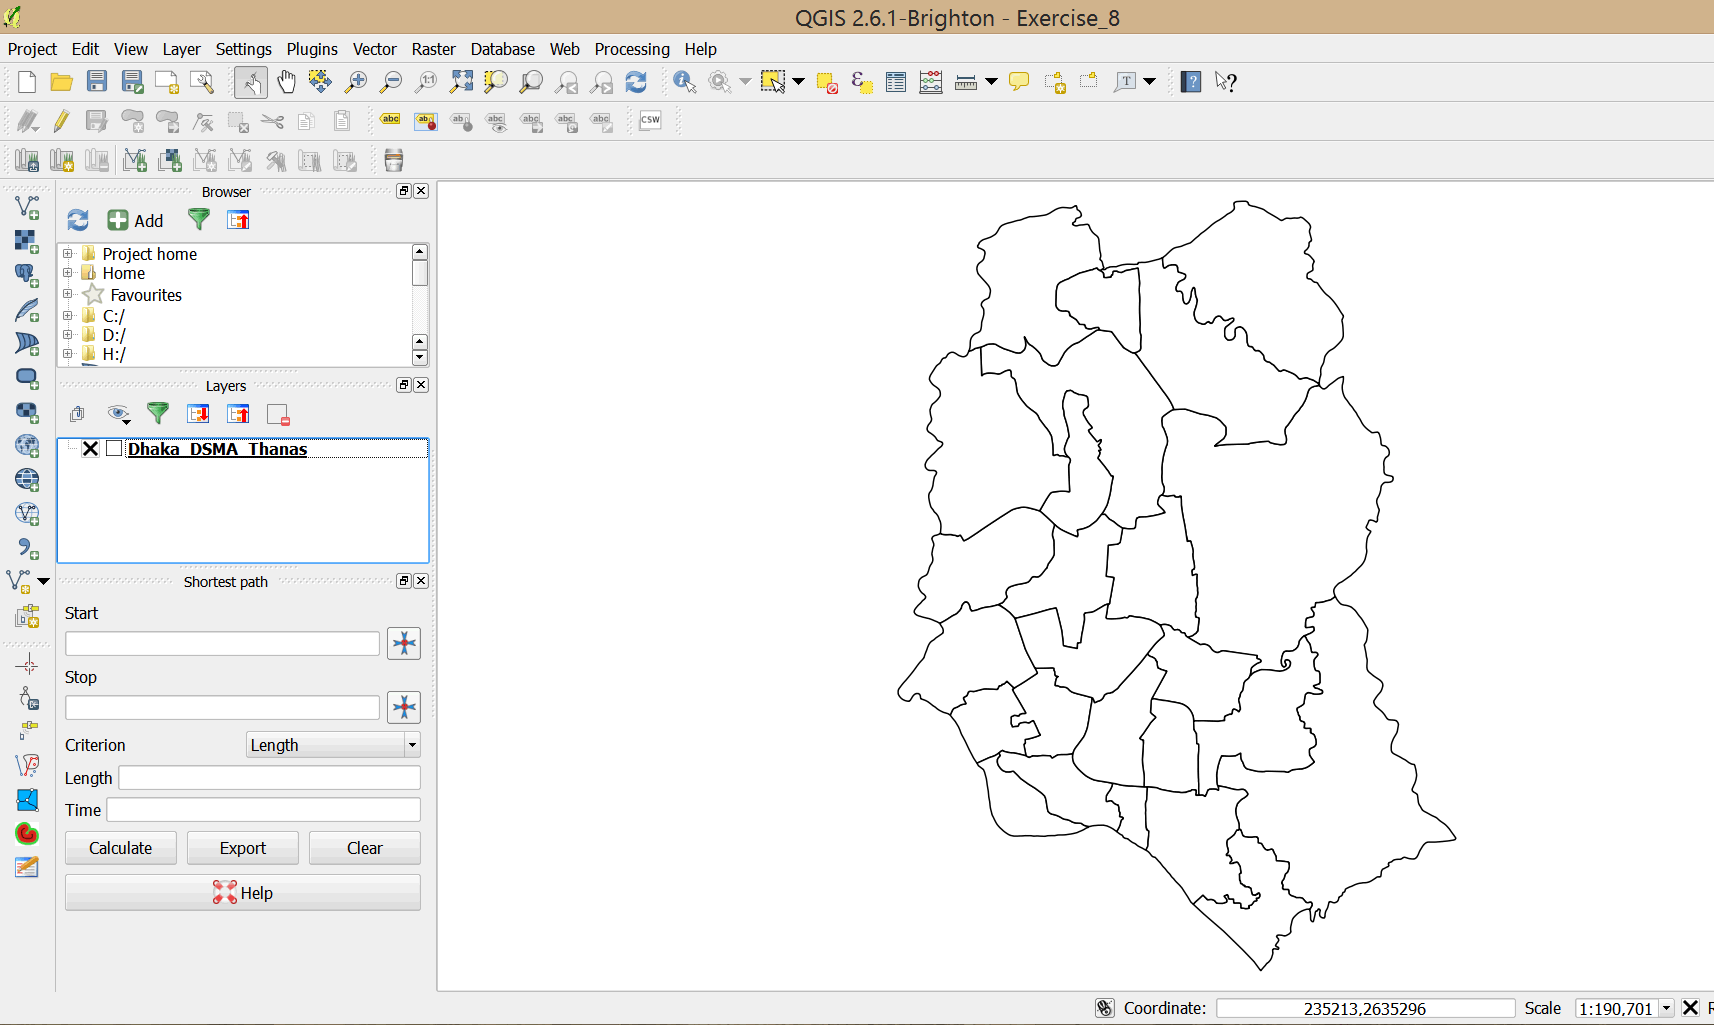Open the Database menu
The image size is (1714, 1025).
[502, 49]
